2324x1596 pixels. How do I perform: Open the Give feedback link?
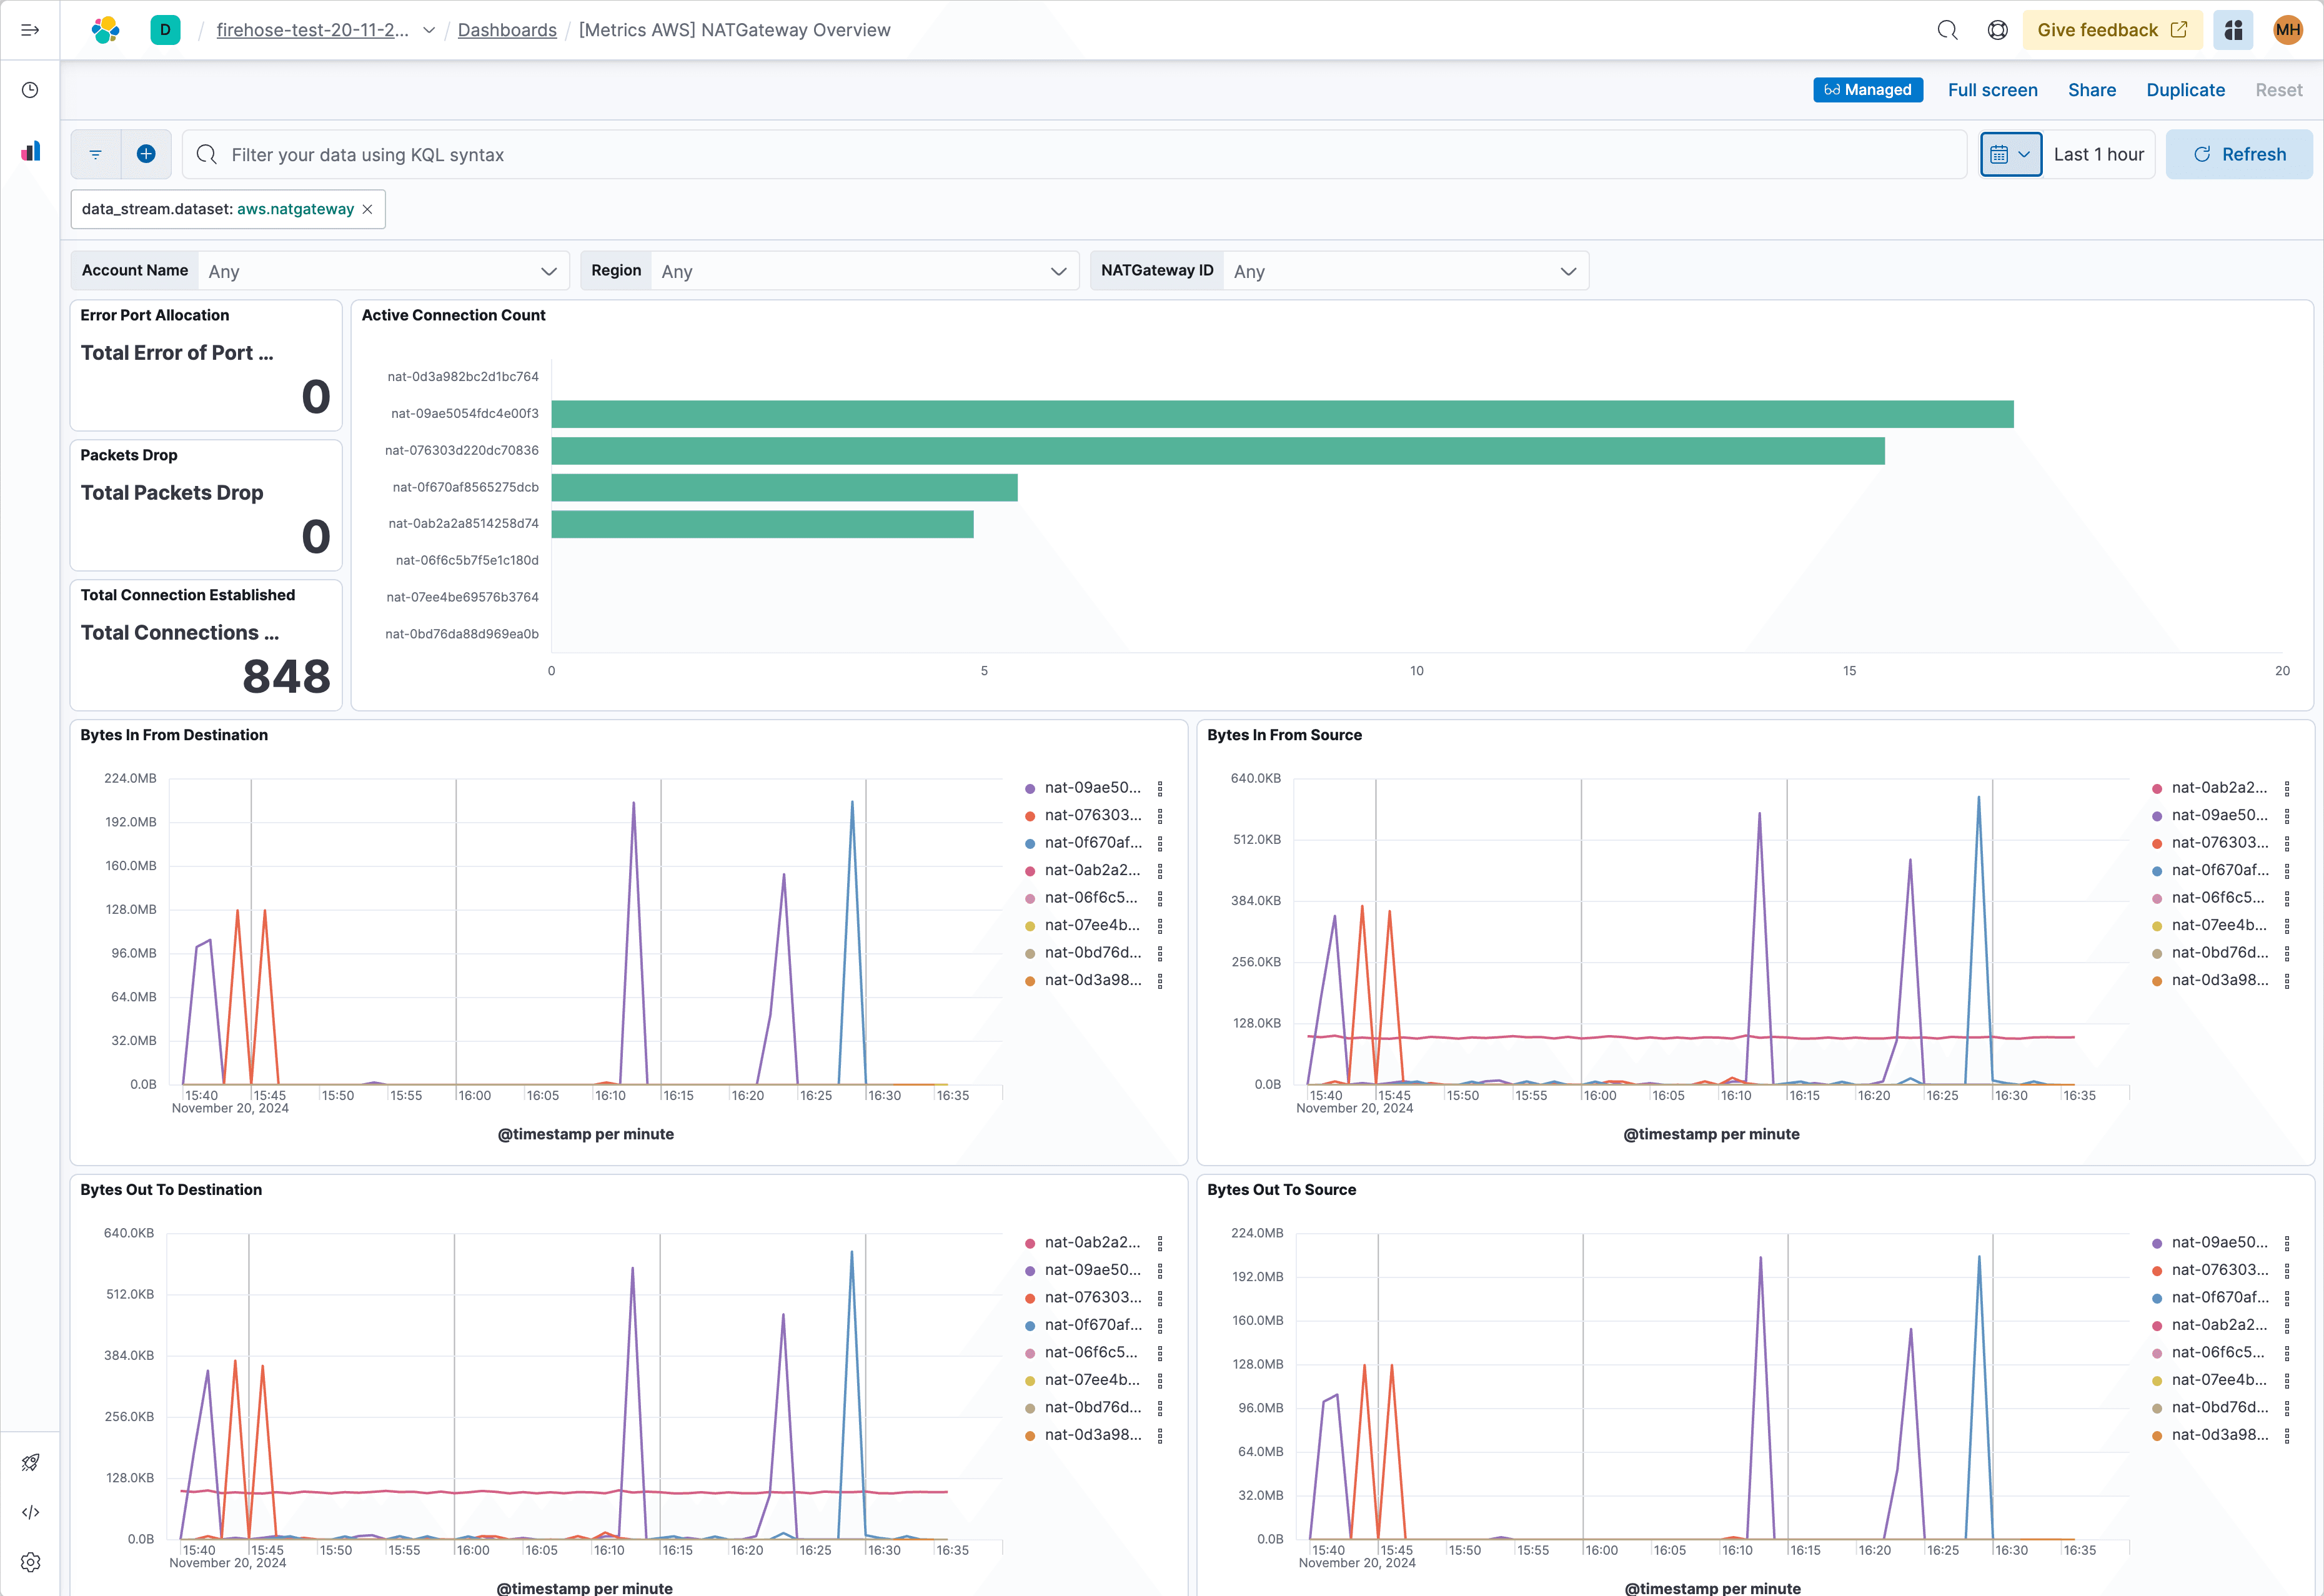point(2112,29)
